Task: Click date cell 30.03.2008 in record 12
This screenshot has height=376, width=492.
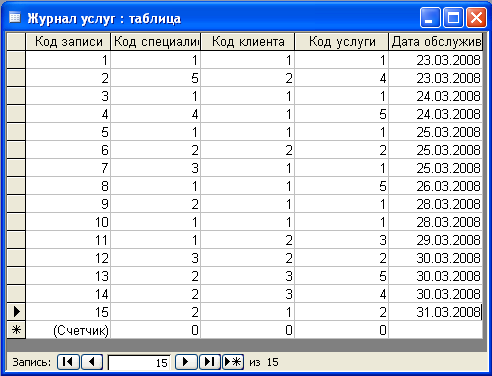Action: 436,258
